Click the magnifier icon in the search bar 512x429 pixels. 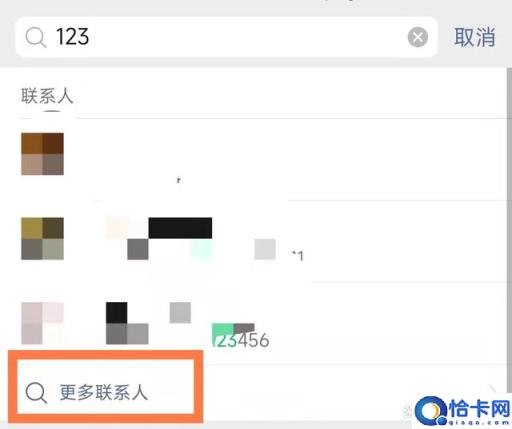(36, 37)
